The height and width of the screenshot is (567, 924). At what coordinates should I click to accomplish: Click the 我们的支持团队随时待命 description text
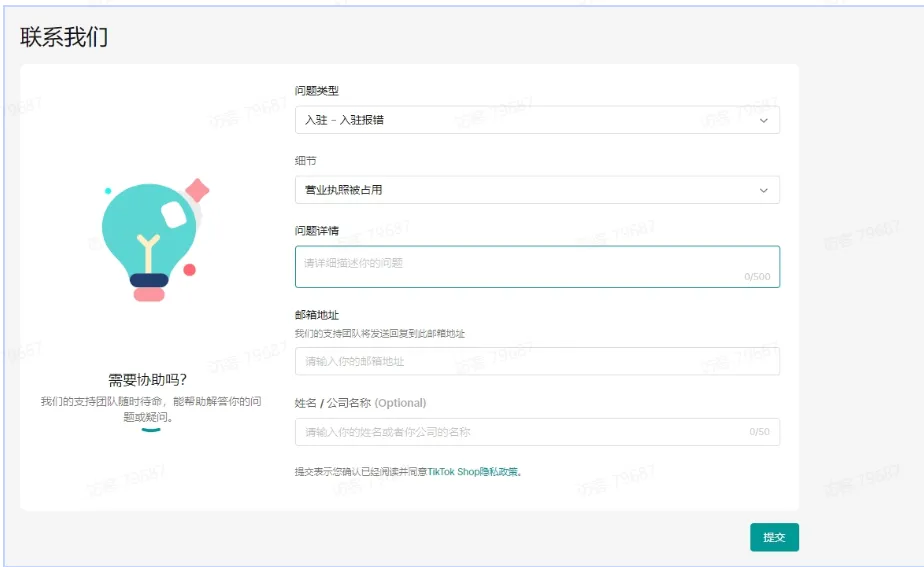(151, 409)
